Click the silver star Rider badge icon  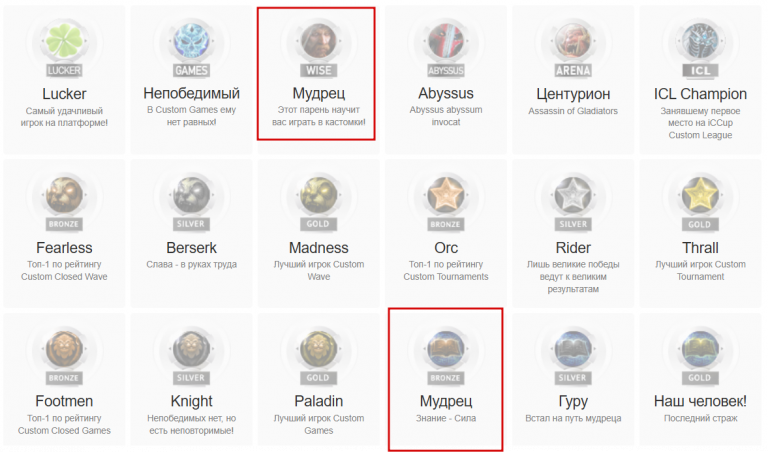573,195
